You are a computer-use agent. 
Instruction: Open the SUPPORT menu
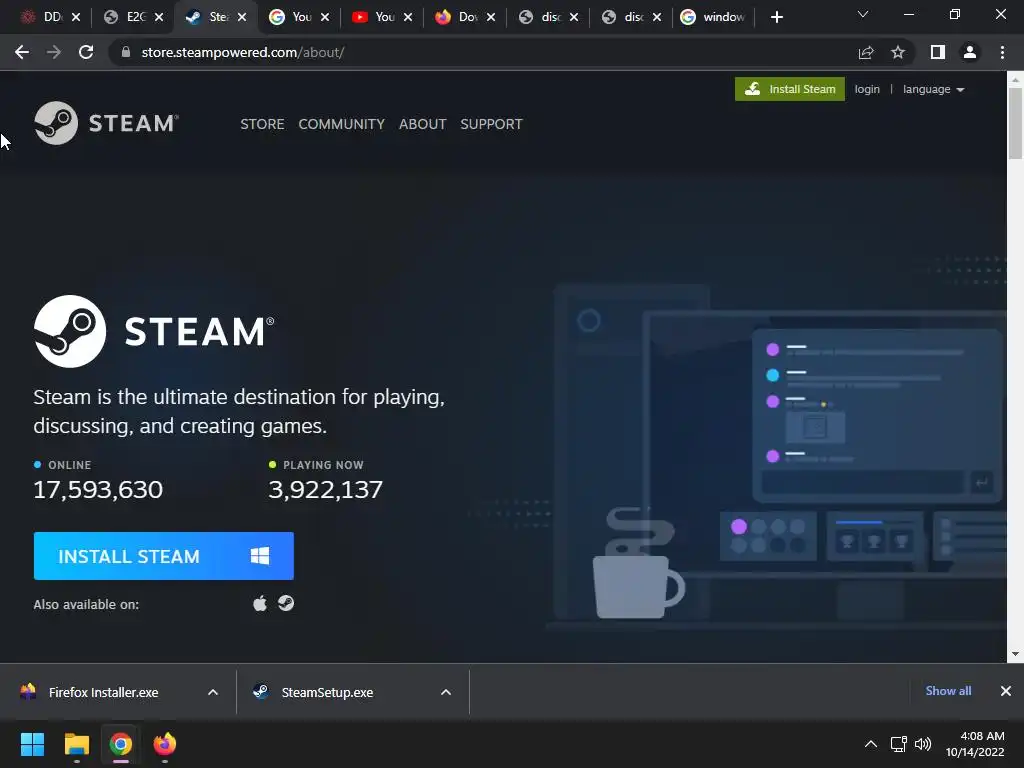pyautogui.click(x=491, y=124)
